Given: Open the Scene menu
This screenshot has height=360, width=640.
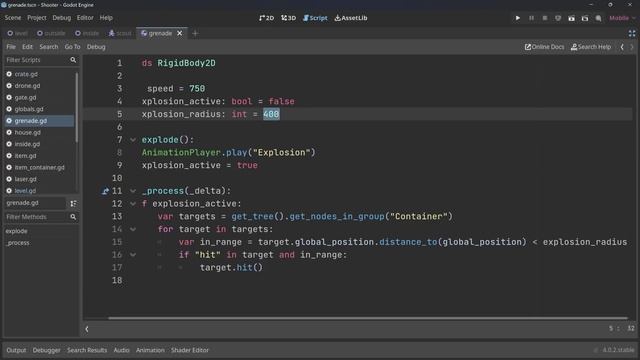Looking at the screenshot, I should click(x=13, y=18).
